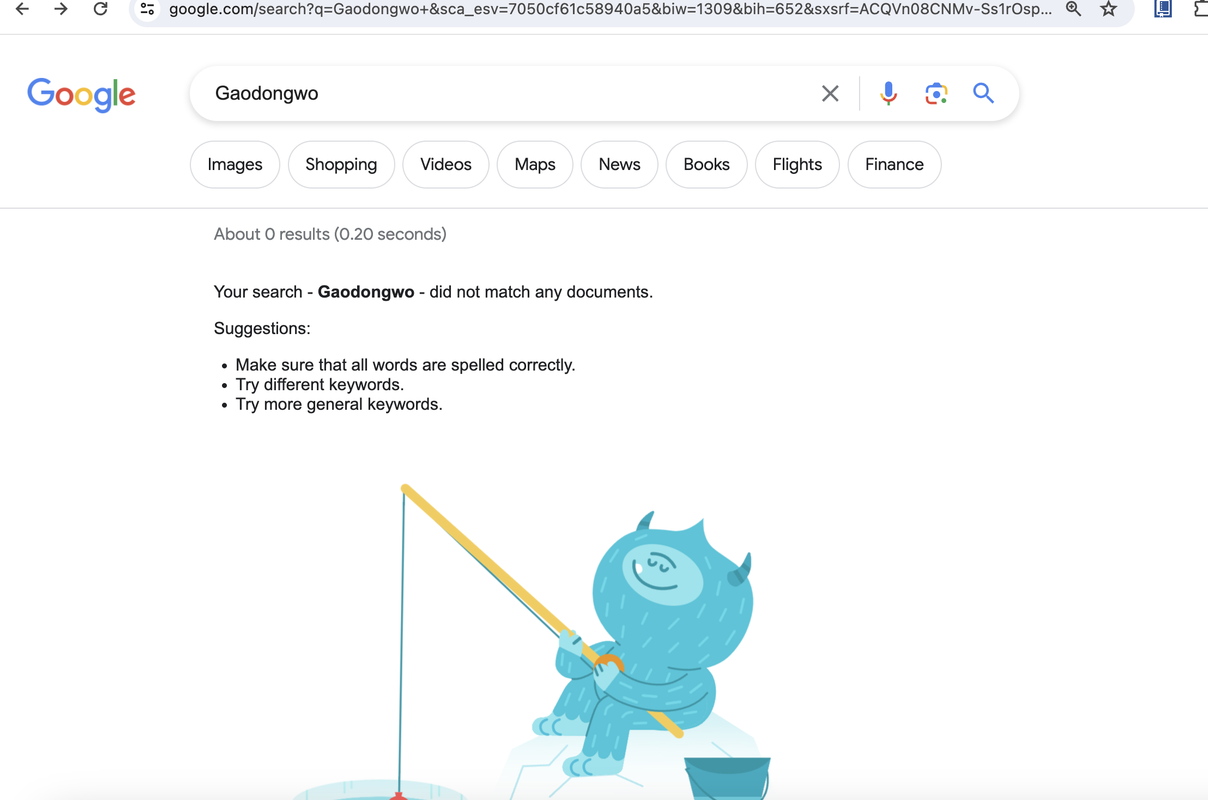1208x800 pixels.
Task: Open site information icon in address bar
Action: pos(147,9)
